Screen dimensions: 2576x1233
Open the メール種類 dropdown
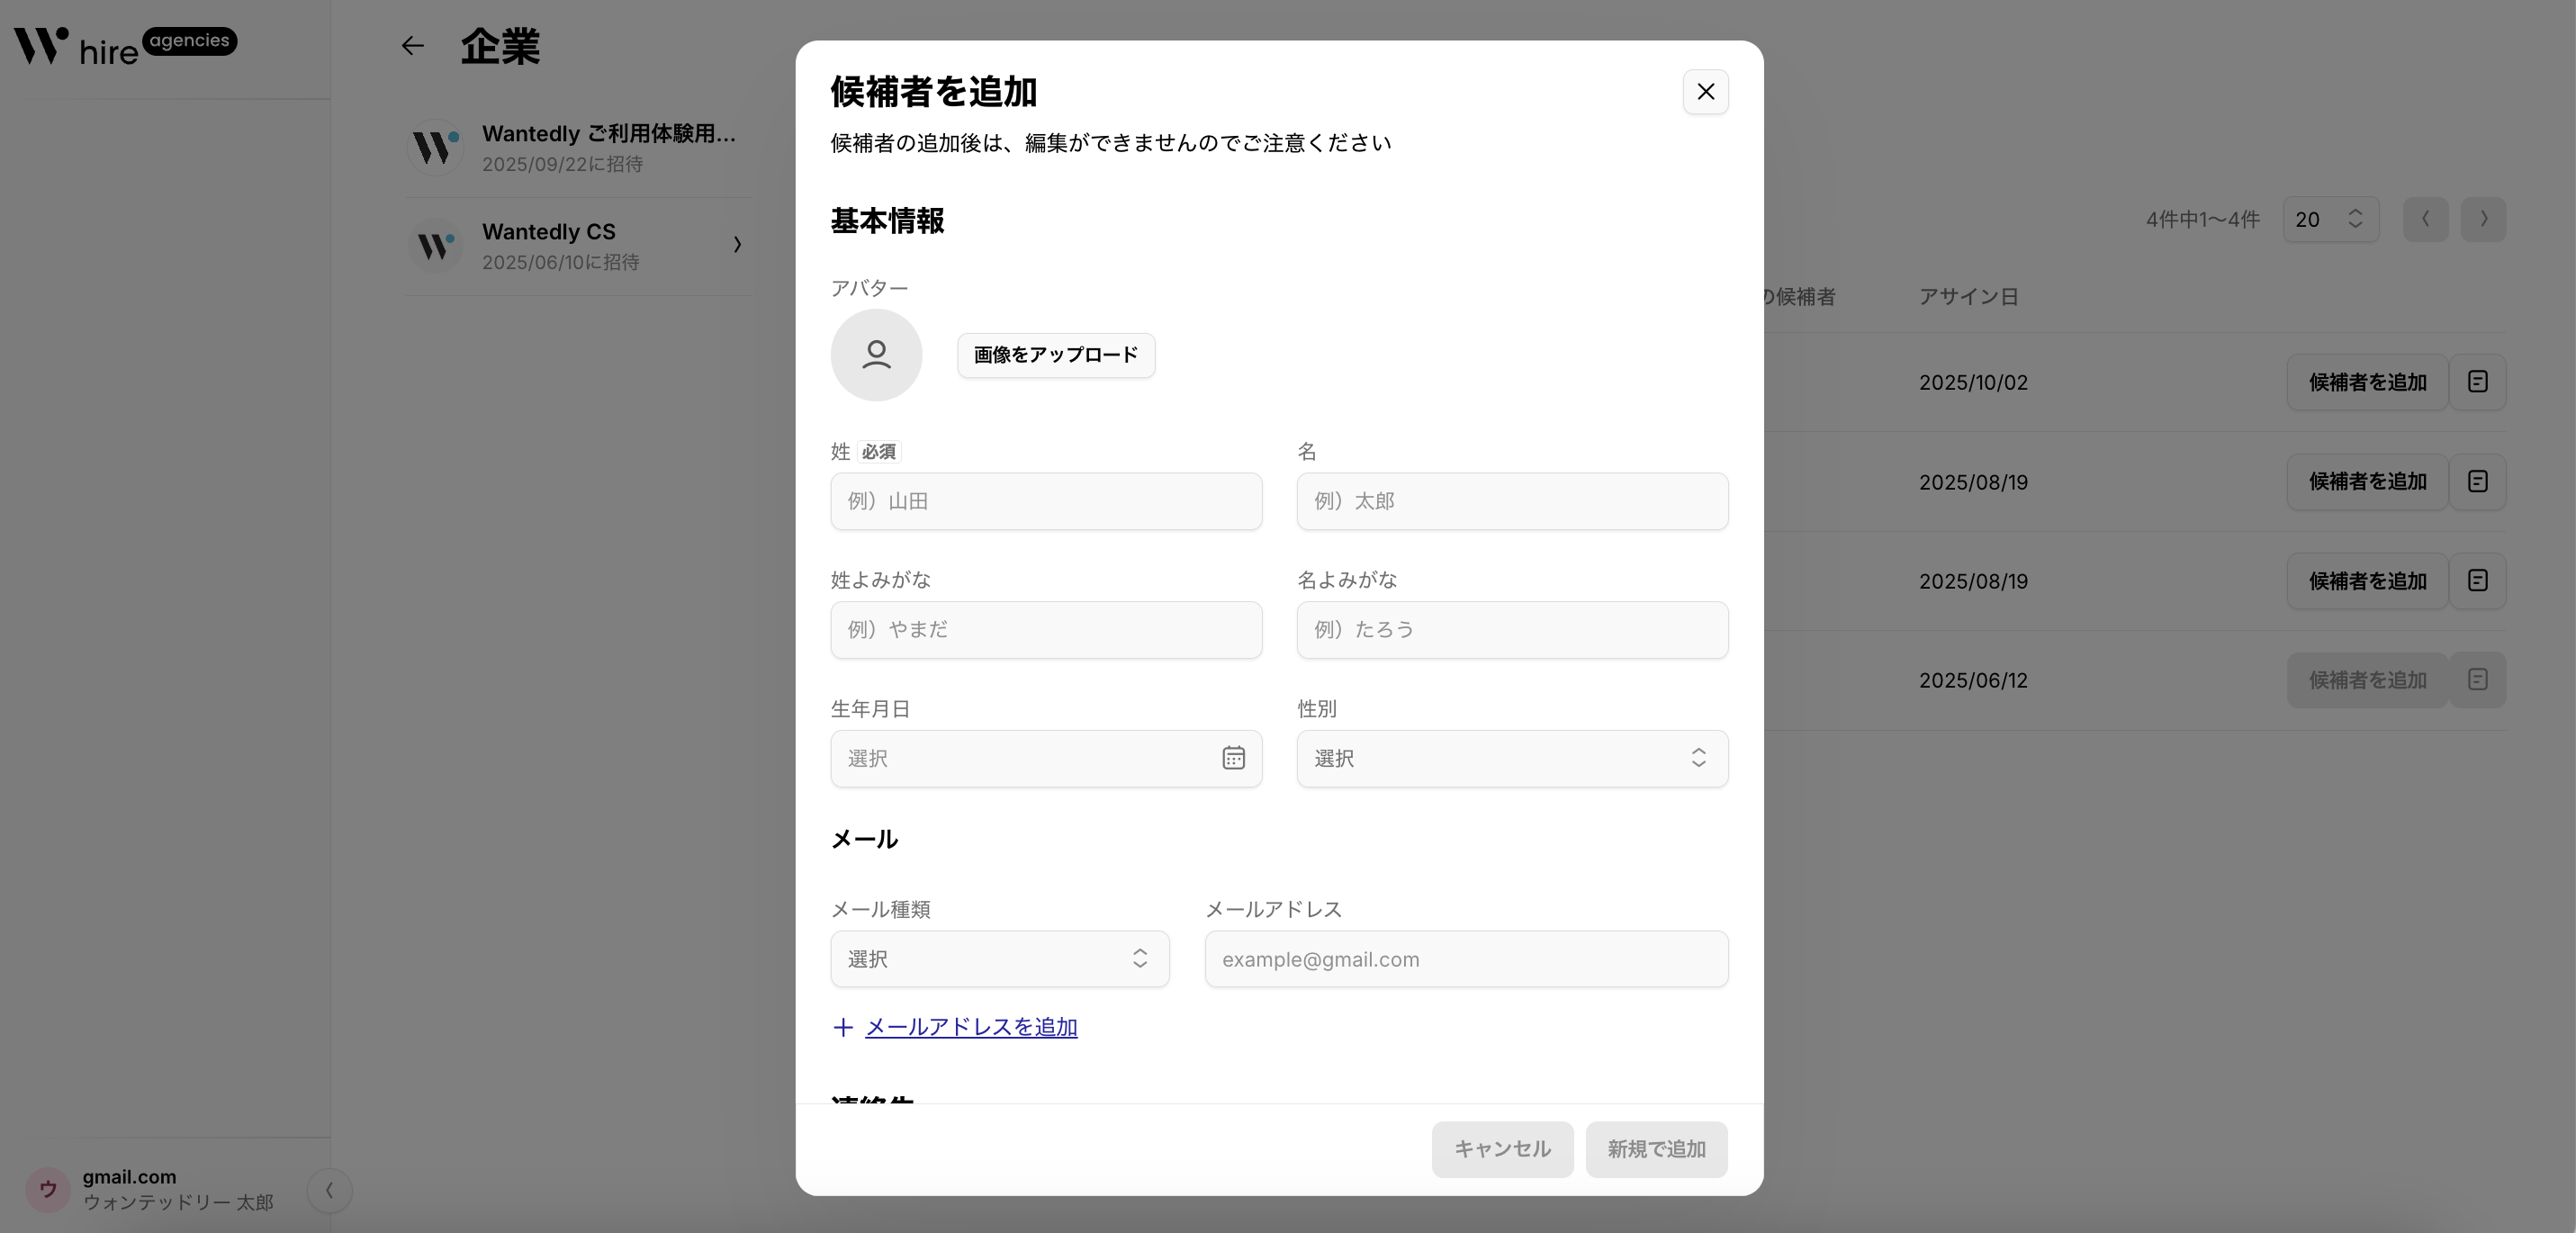pyautogui.click(x=999, y=959)
